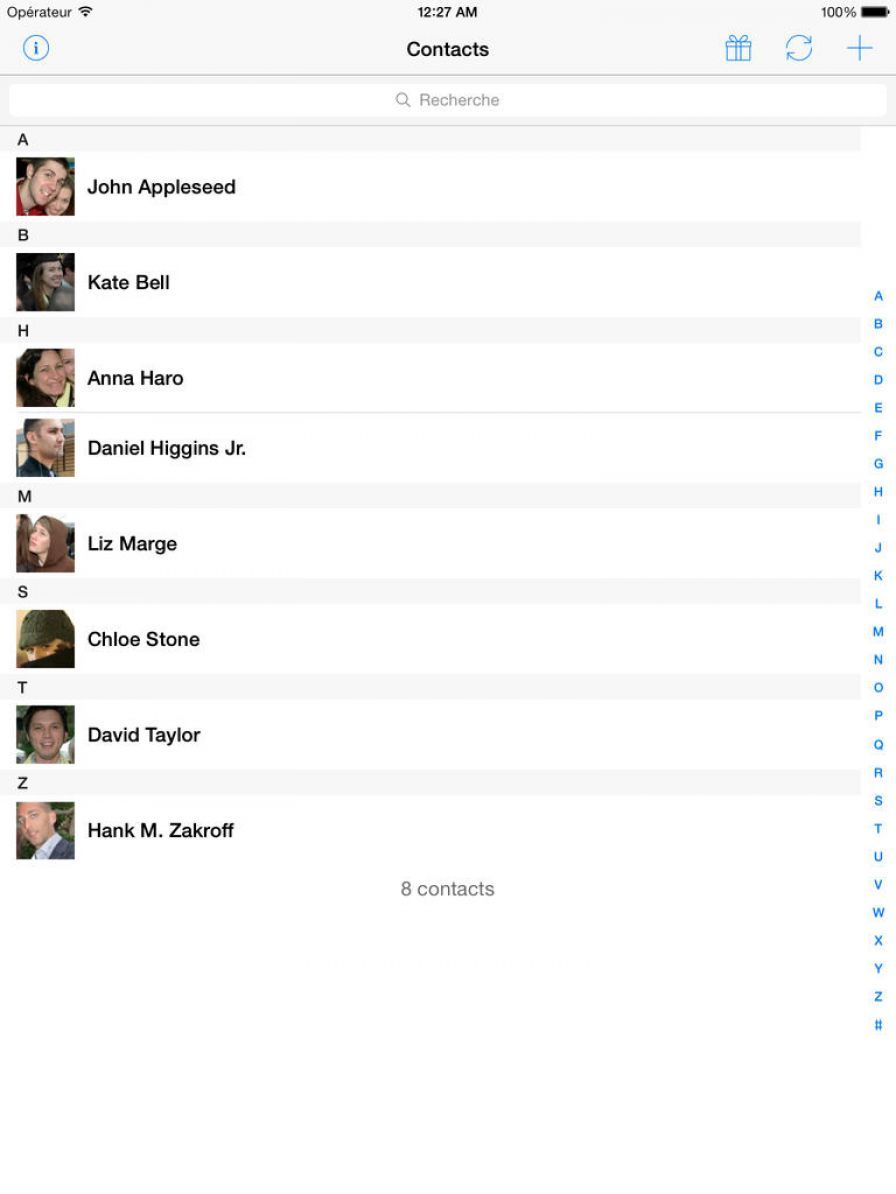Viewport: 896px width, 1194px height.
Task: Add a new contact with plus icon
Action: [x=859, y=49]
